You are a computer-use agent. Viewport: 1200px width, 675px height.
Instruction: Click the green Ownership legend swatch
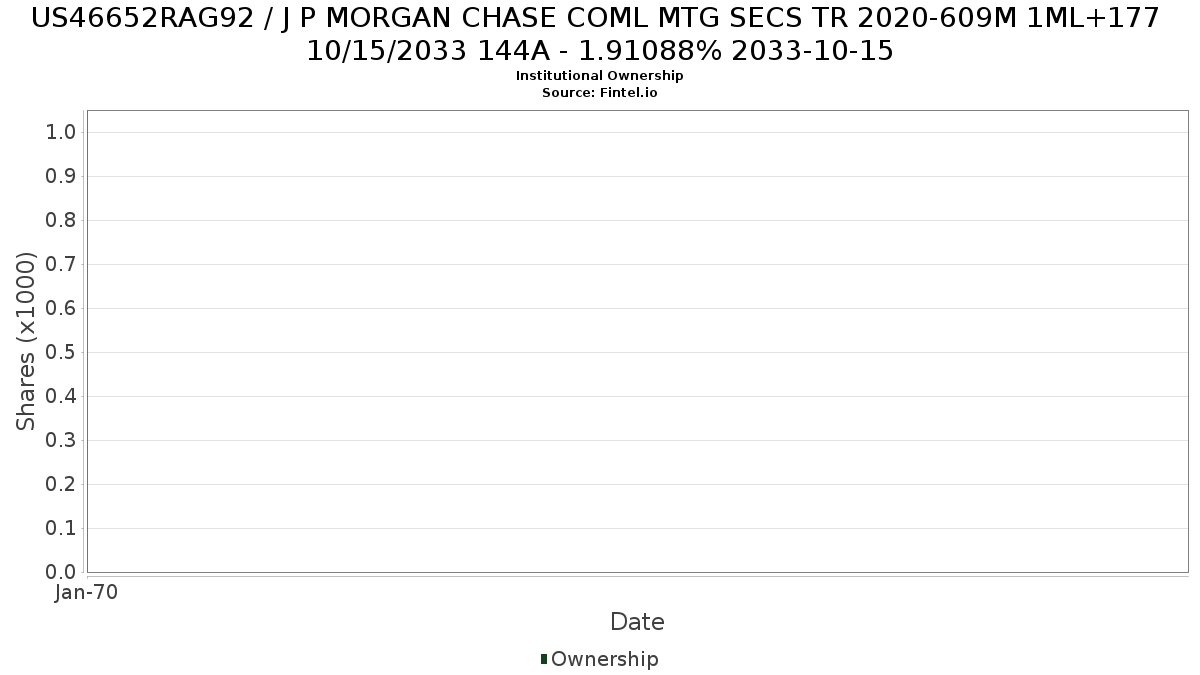tap(544, 659)
